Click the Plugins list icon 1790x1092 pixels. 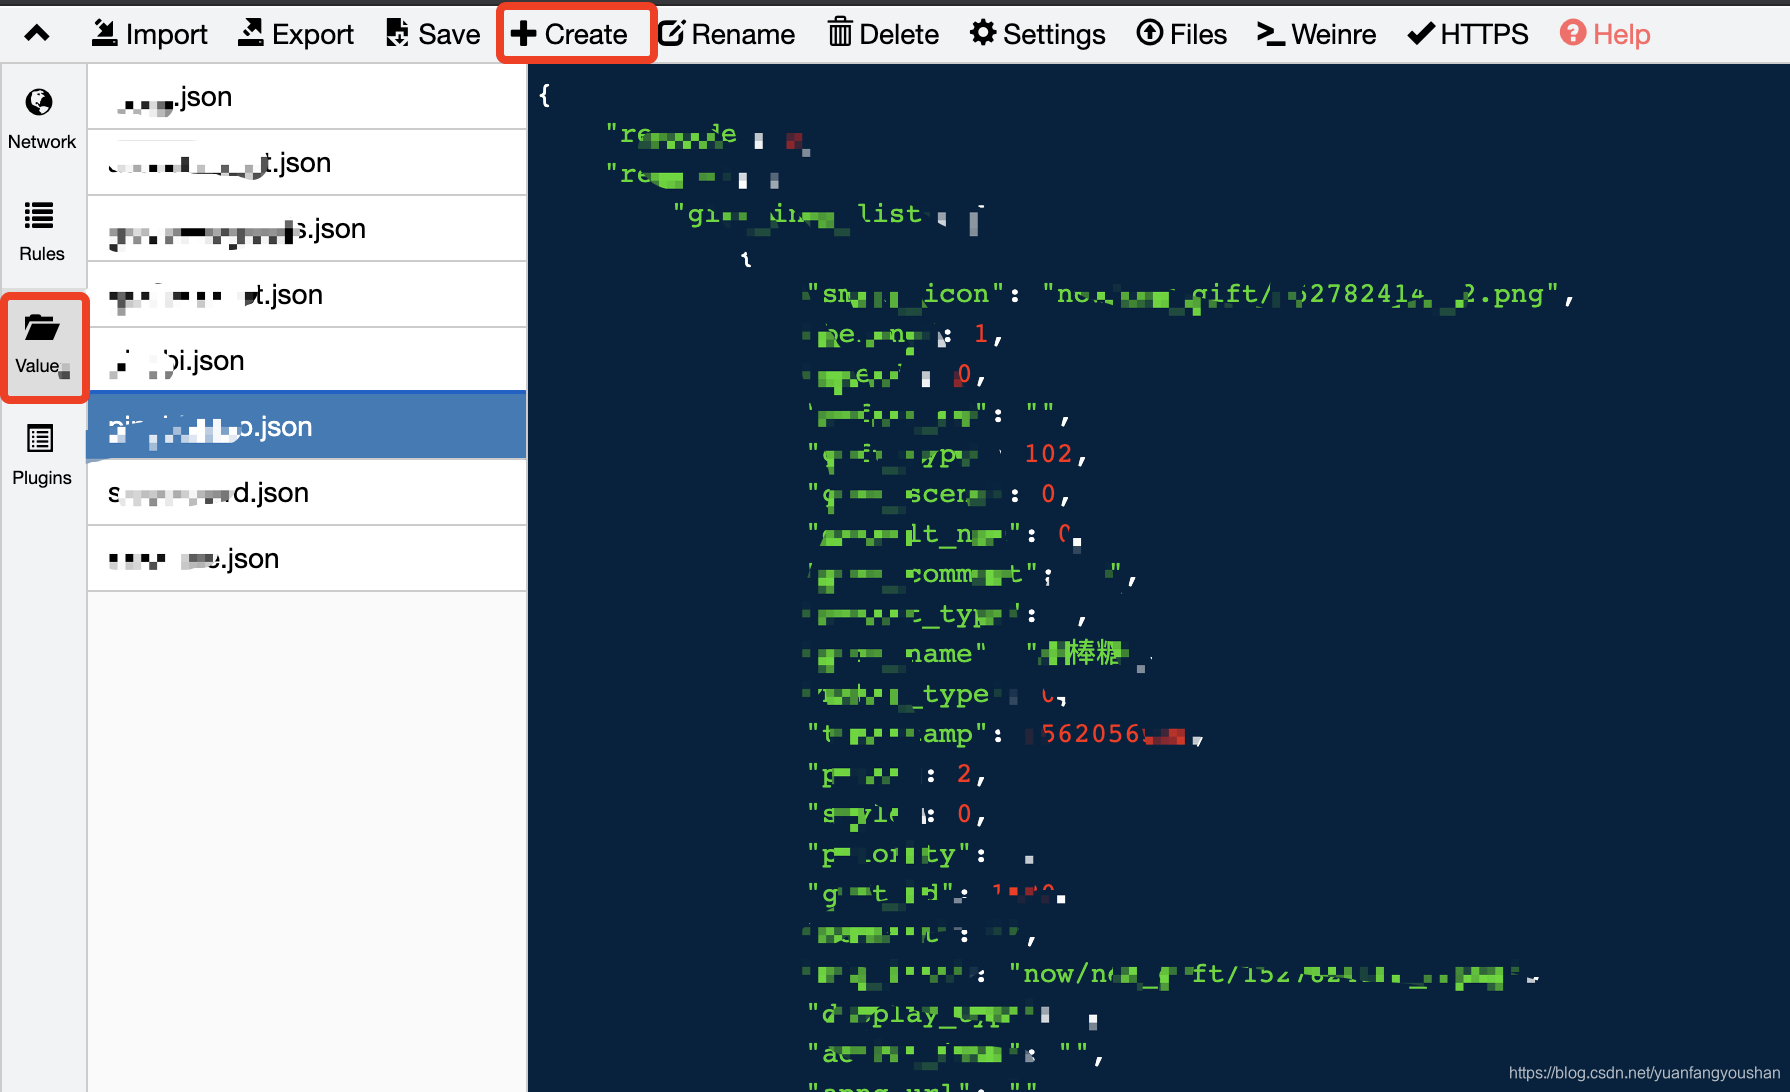click(40, 439)
